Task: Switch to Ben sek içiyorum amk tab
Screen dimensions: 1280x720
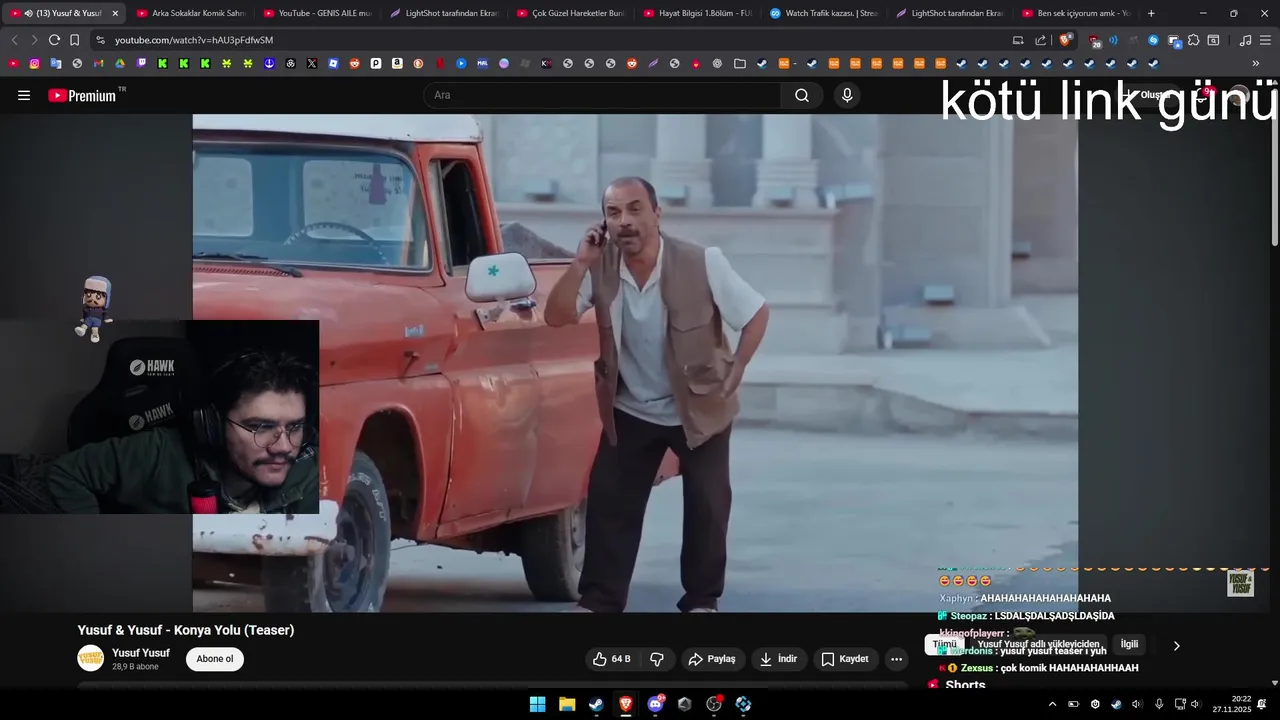Action: tap(1076, 13)
